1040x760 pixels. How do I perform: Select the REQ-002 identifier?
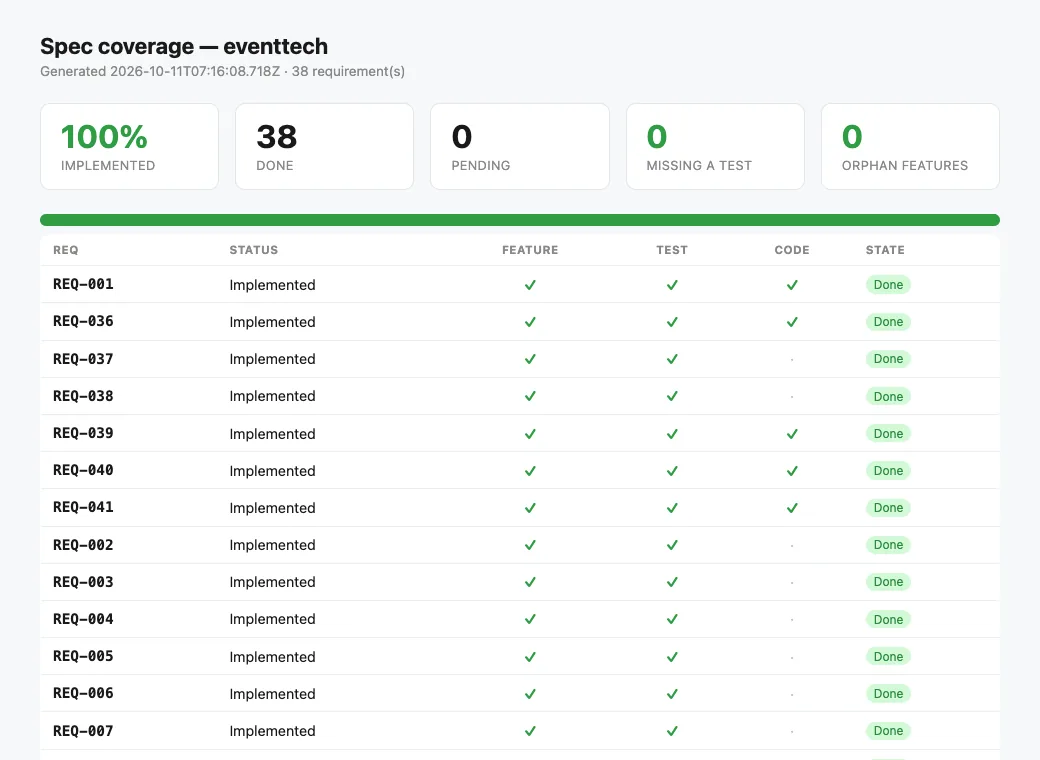83,545
